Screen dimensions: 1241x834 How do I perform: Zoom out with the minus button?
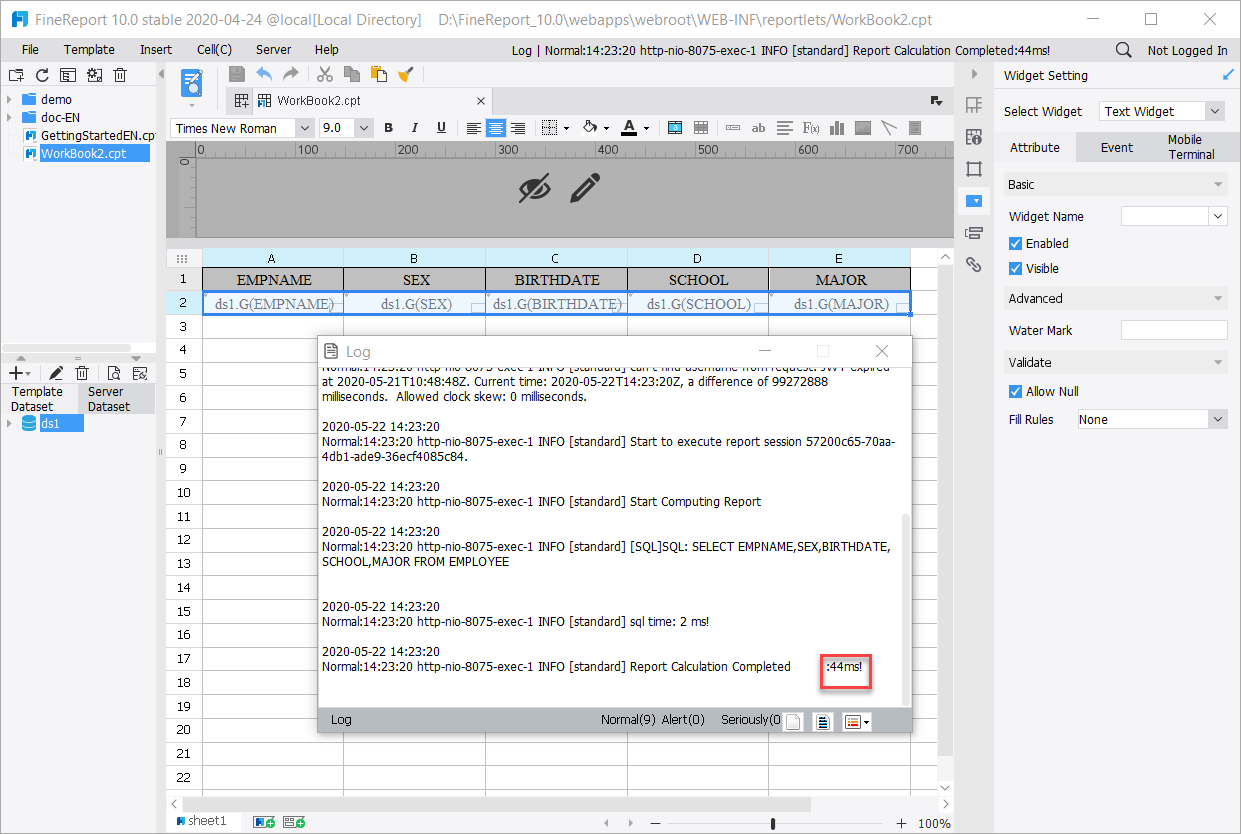[655, 823]
